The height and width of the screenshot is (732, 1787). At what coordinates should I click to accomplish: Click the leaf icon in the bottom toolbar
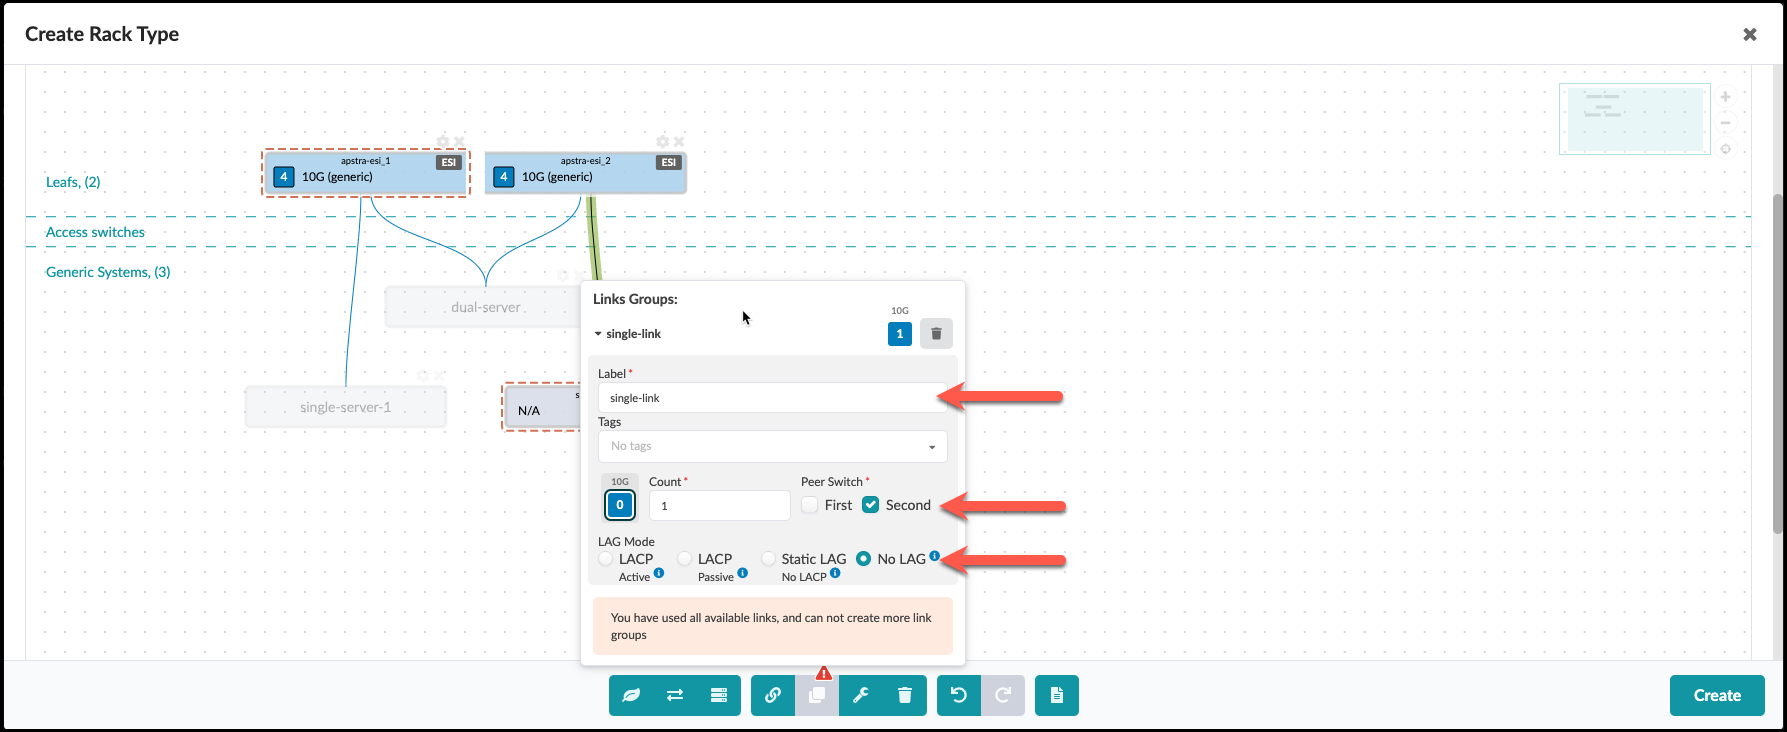point(631,695)
